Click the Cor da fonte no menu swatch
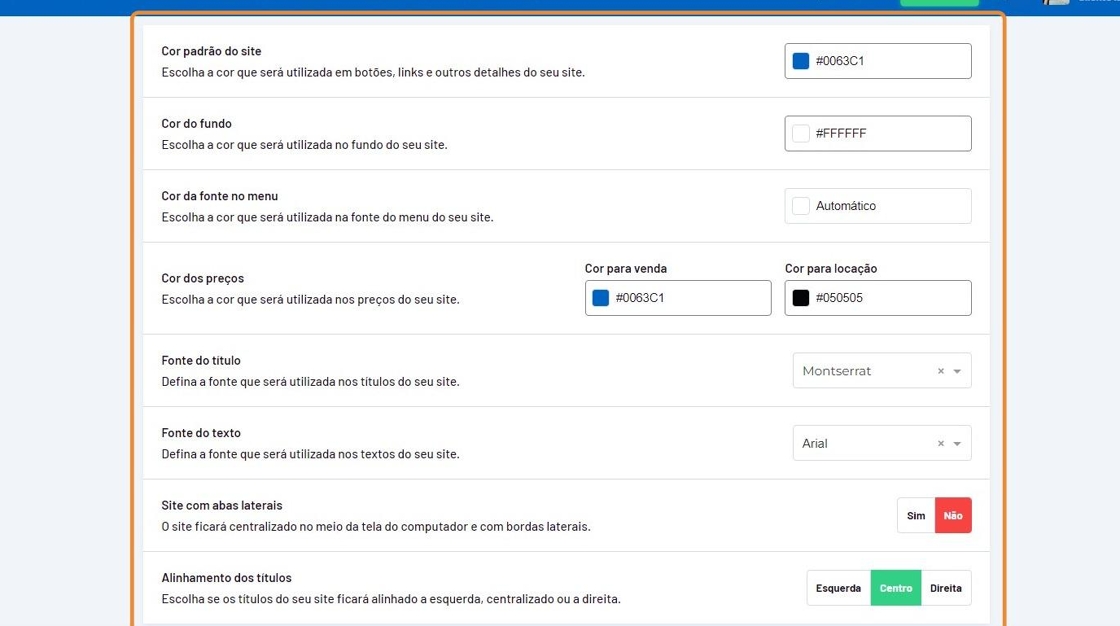The height and width of the screenshot is (626, 1120). click(x=800, y=206)
